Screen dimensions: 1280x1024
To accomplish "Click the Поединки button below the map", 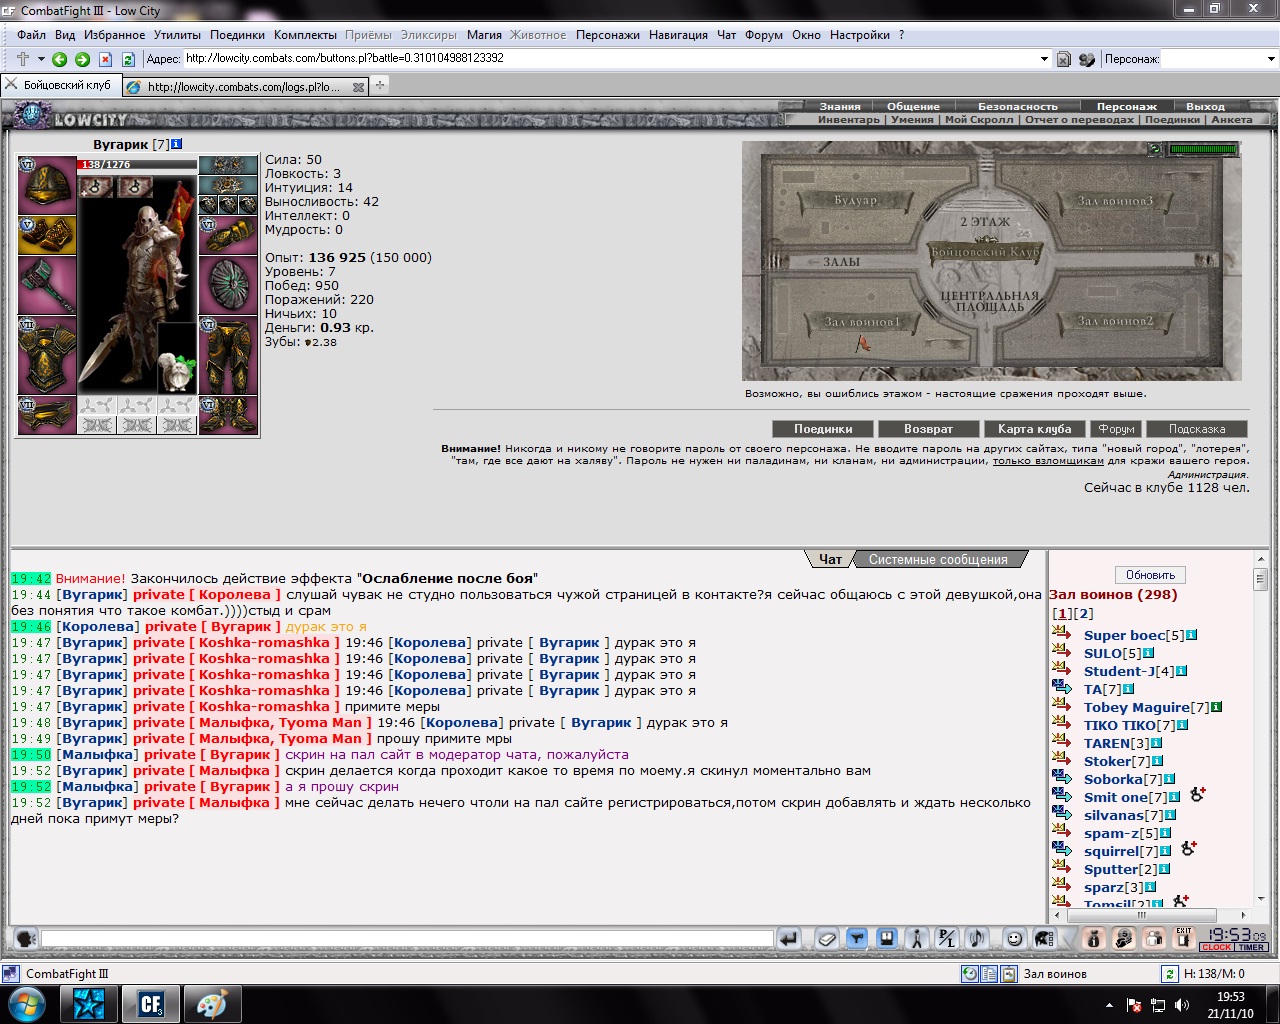I will pyautogui.click(x=823, y=429).
